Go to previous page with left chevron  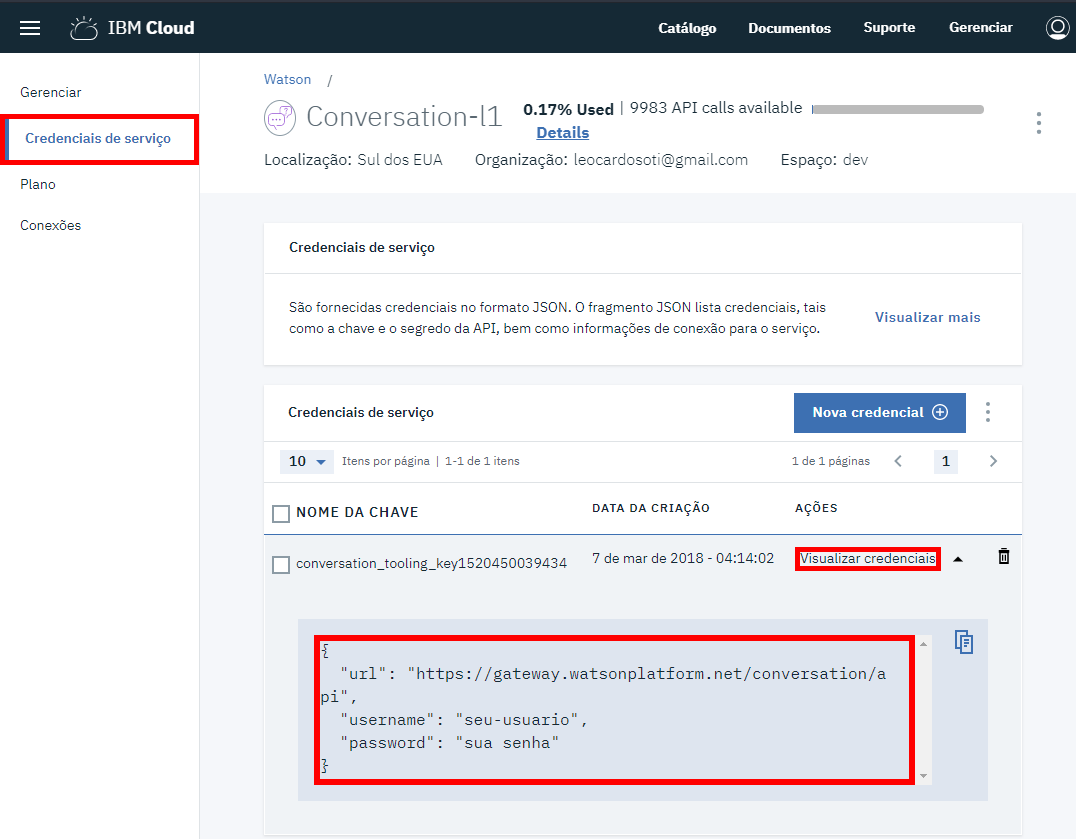898,461
